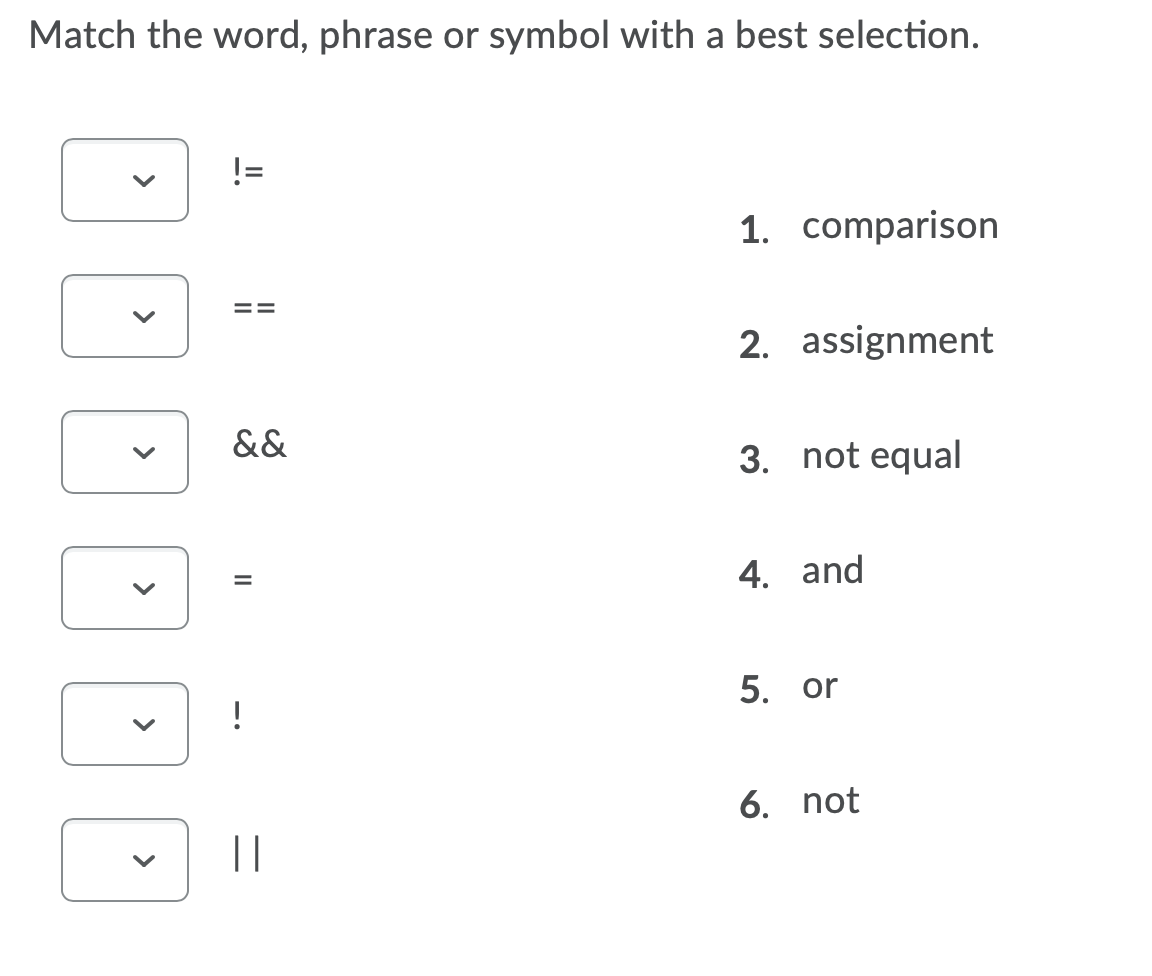Click the "comparison" answer option
This screenshot has height=976, width=1152.
(x=900, y=226)
